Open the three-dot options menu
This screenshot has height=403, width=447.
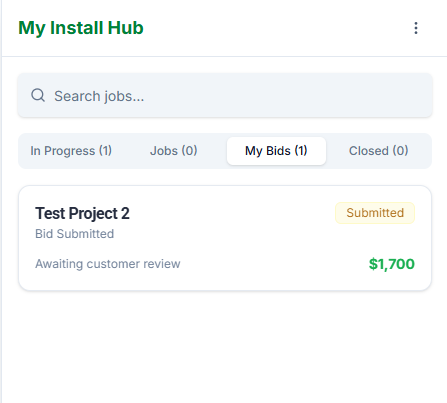pos(416,28)
